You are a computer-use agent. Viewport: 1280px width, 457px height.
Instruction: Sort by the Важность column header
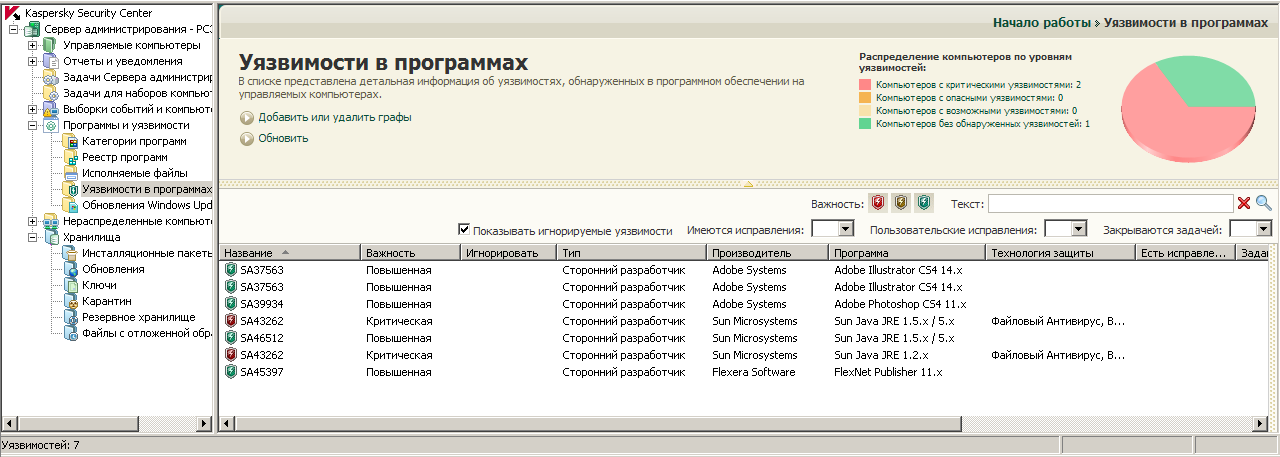pyautogui.click(x=410, y=253)
